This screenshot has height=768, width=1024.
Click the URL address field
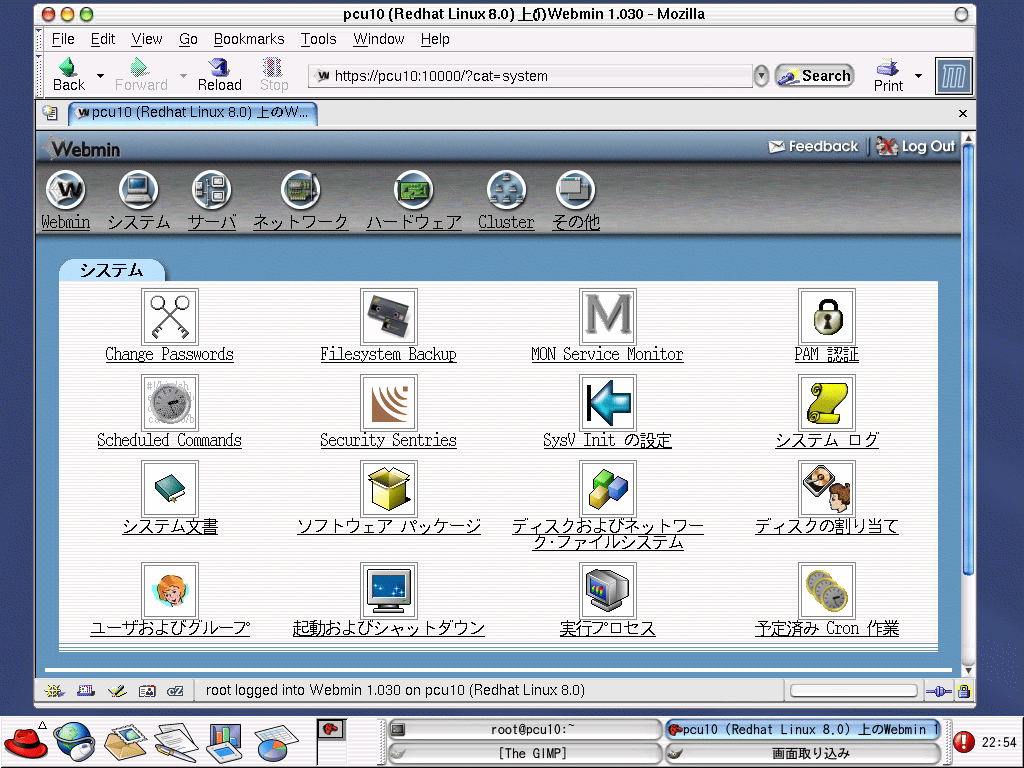[530, 76]
